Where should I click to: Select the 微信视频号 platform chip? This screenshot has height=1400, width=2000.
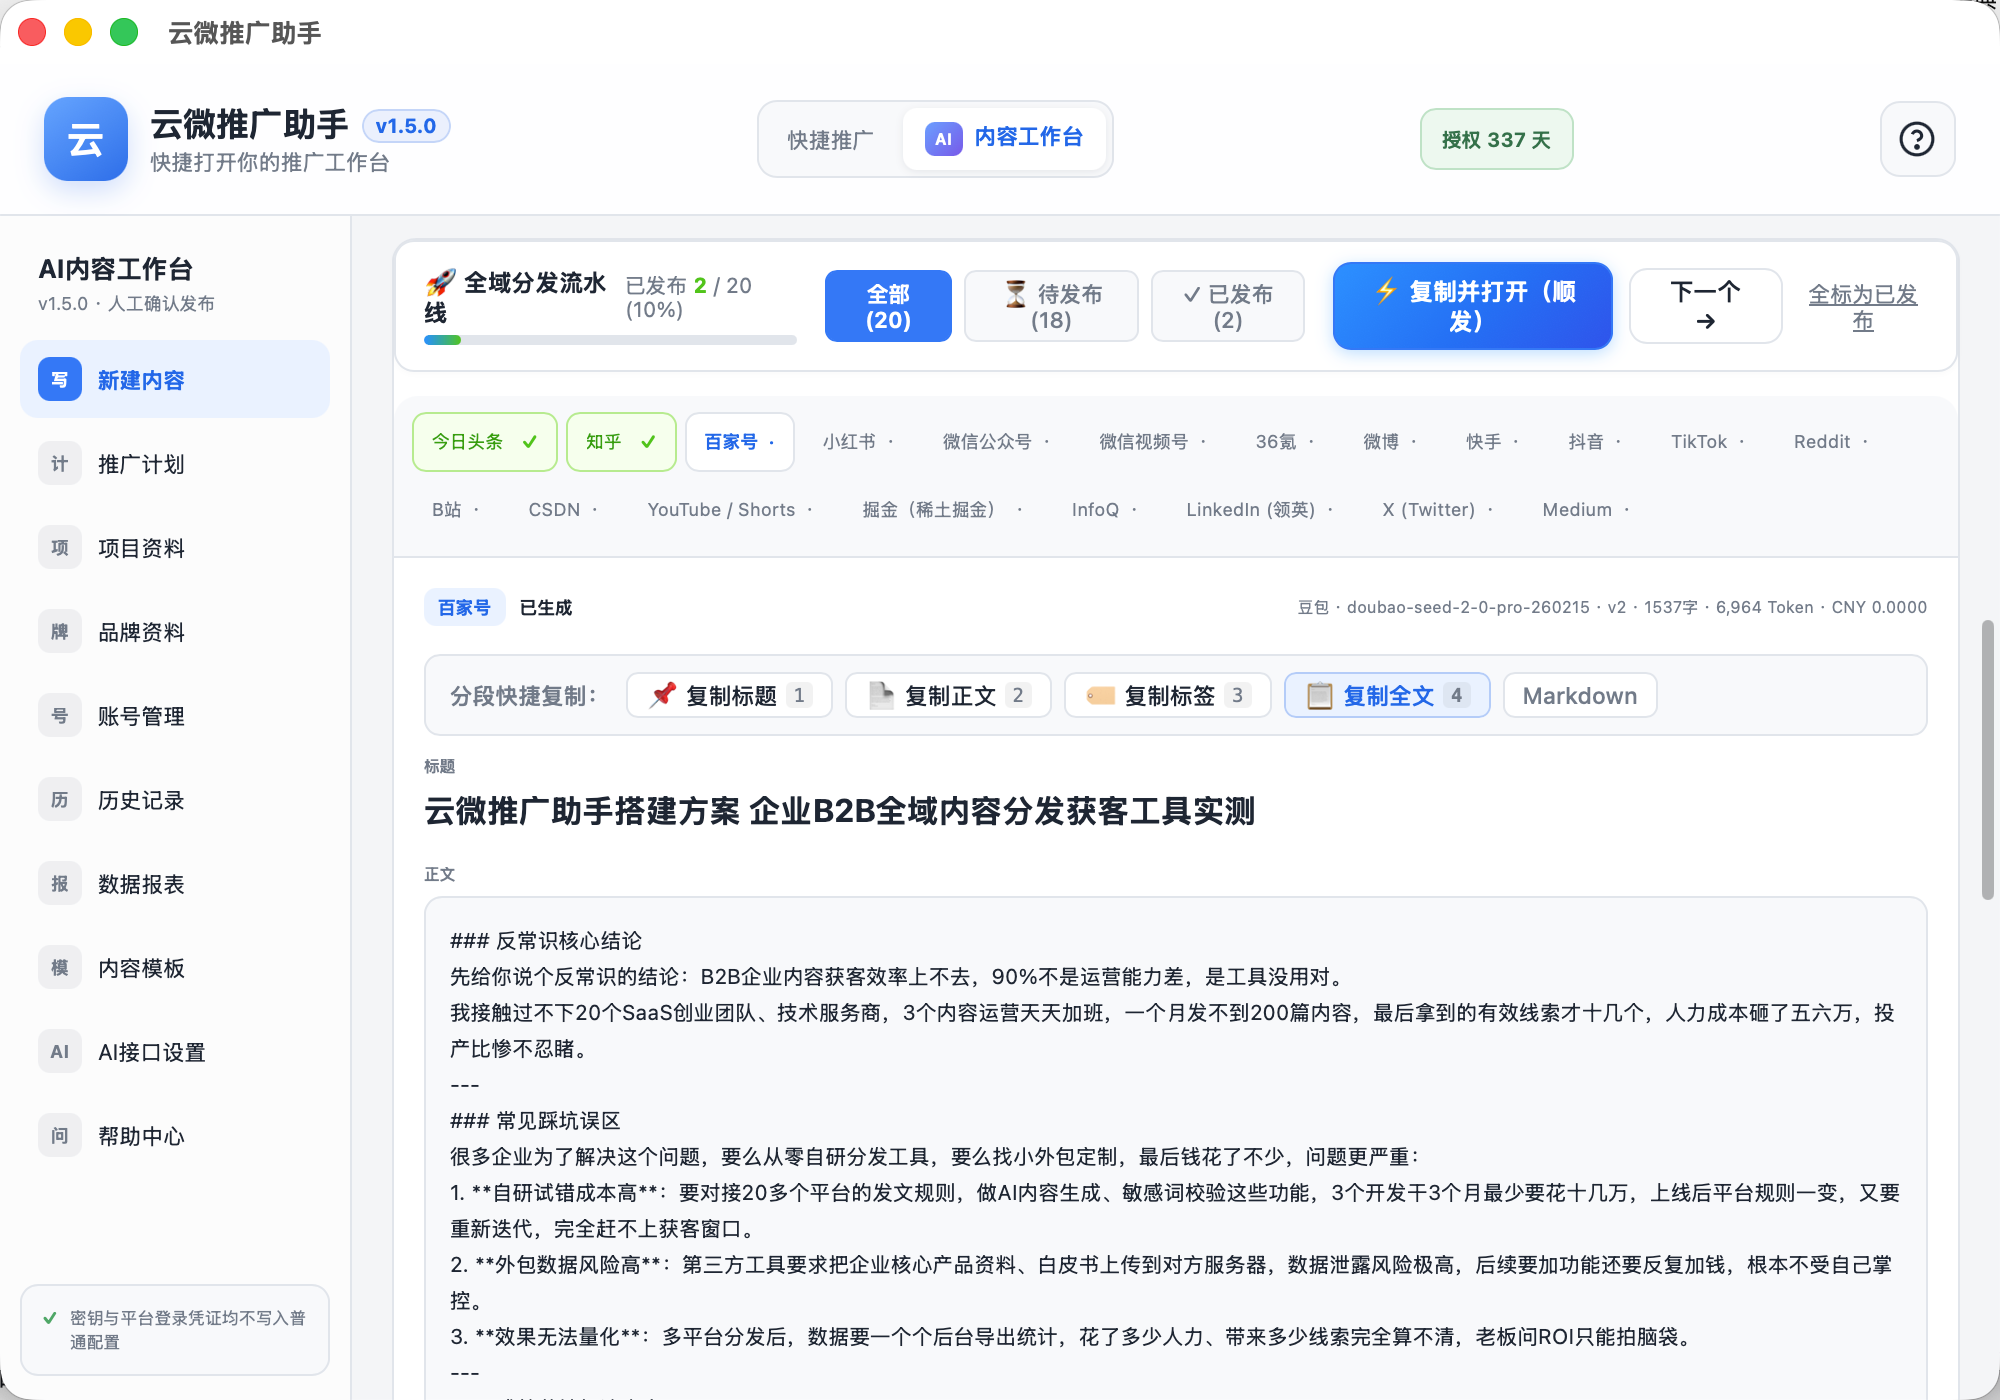click(1152, 442)
